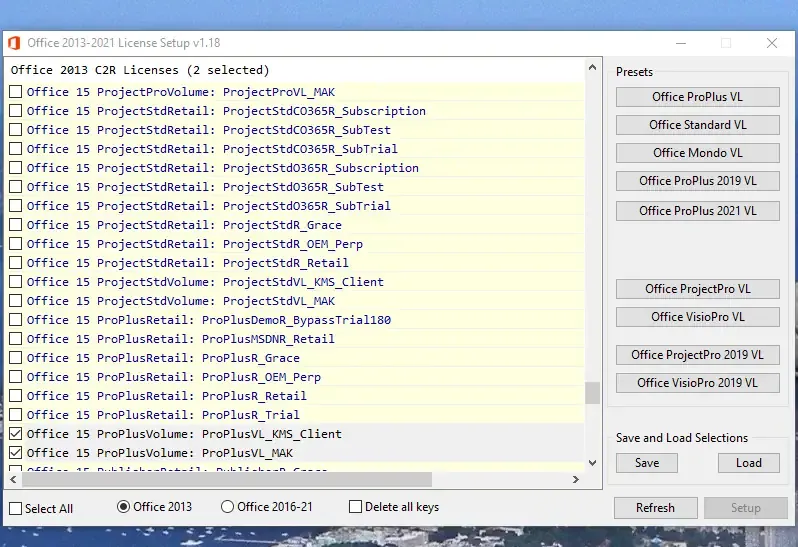Enable Delete all keys checkbox
Image resolution: width=798 pixels, height=547 pixels.
pyautogui.click(x=355, y=507)
